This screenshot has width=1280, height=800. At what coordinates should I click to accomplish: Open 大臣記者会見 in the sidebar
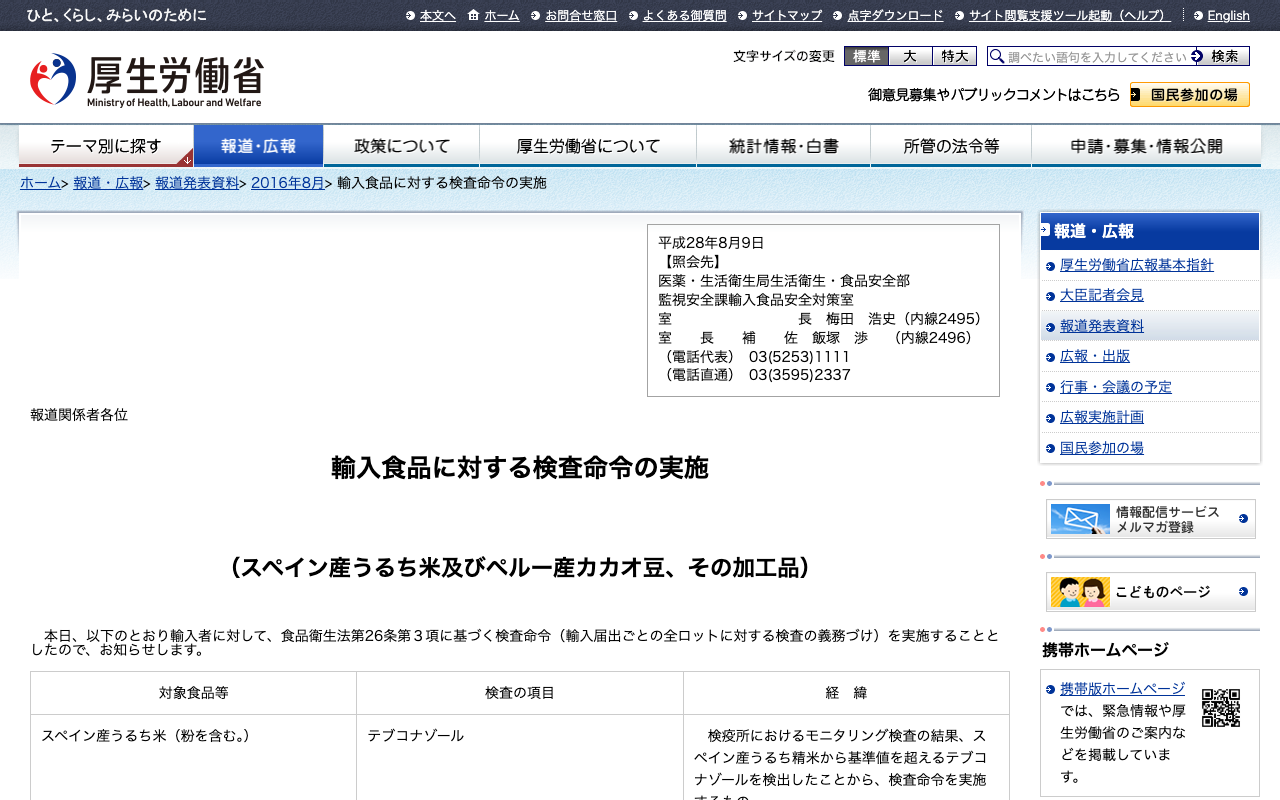coord(1102,295)
